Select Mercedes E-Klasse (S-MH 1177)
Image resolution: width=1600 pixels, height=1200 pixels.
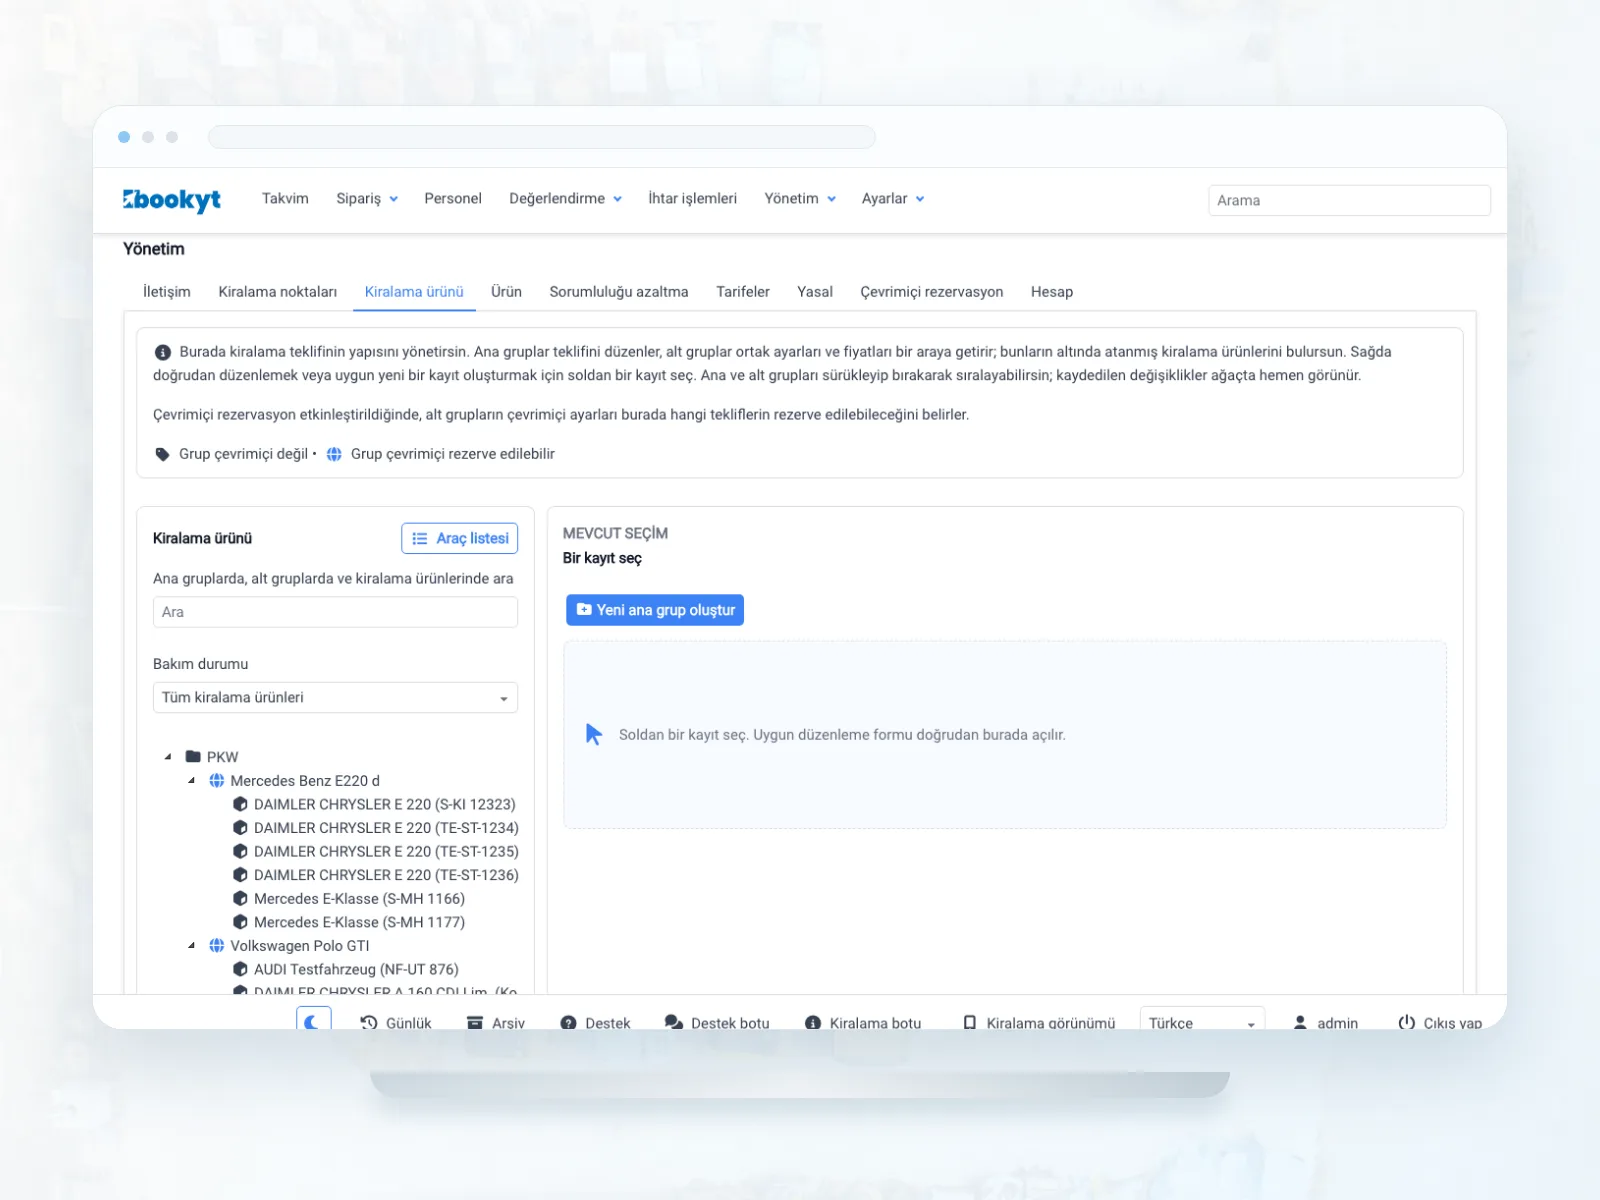coord(359,922)
